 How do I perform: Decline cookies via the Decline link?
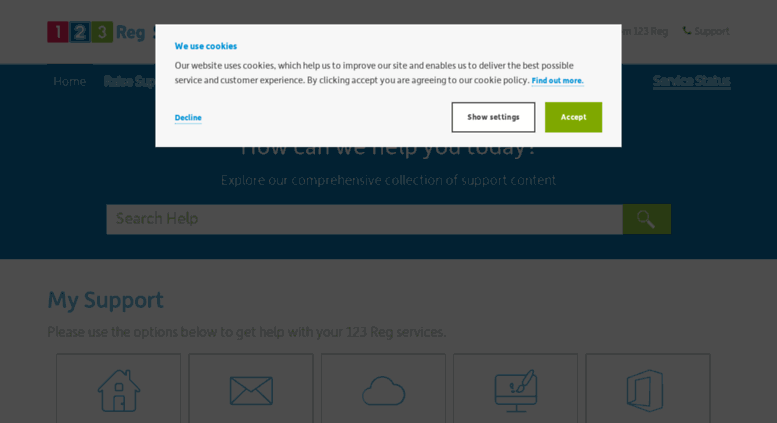(188, 117)
